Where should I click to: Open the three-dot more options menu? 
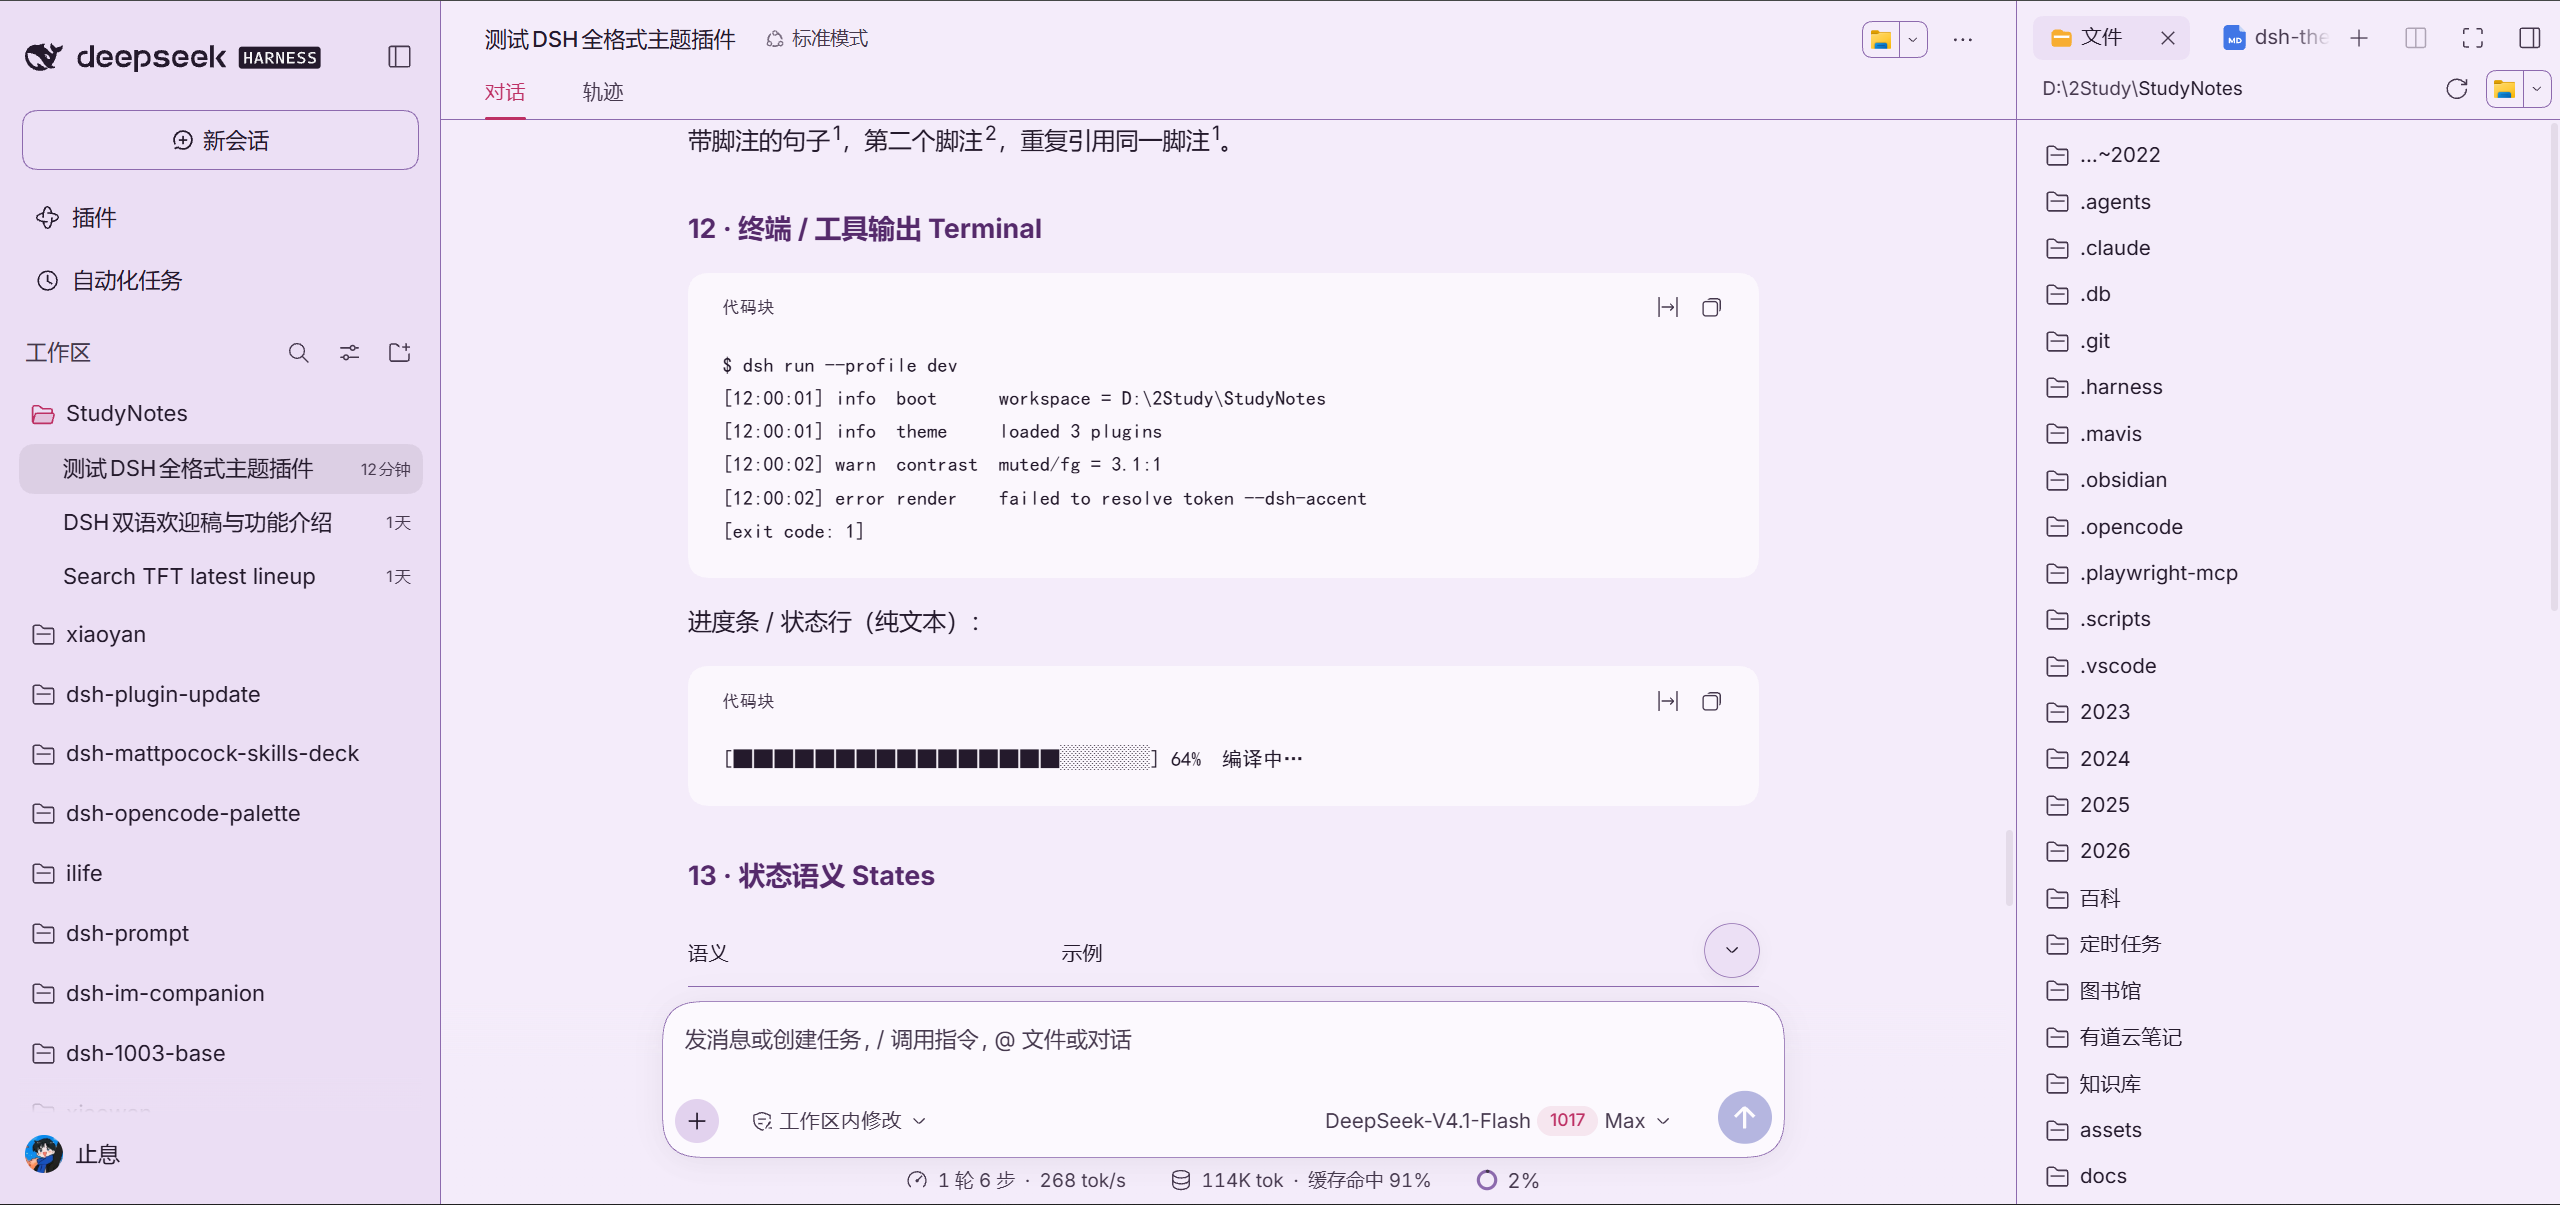(x=1963, y=40)
